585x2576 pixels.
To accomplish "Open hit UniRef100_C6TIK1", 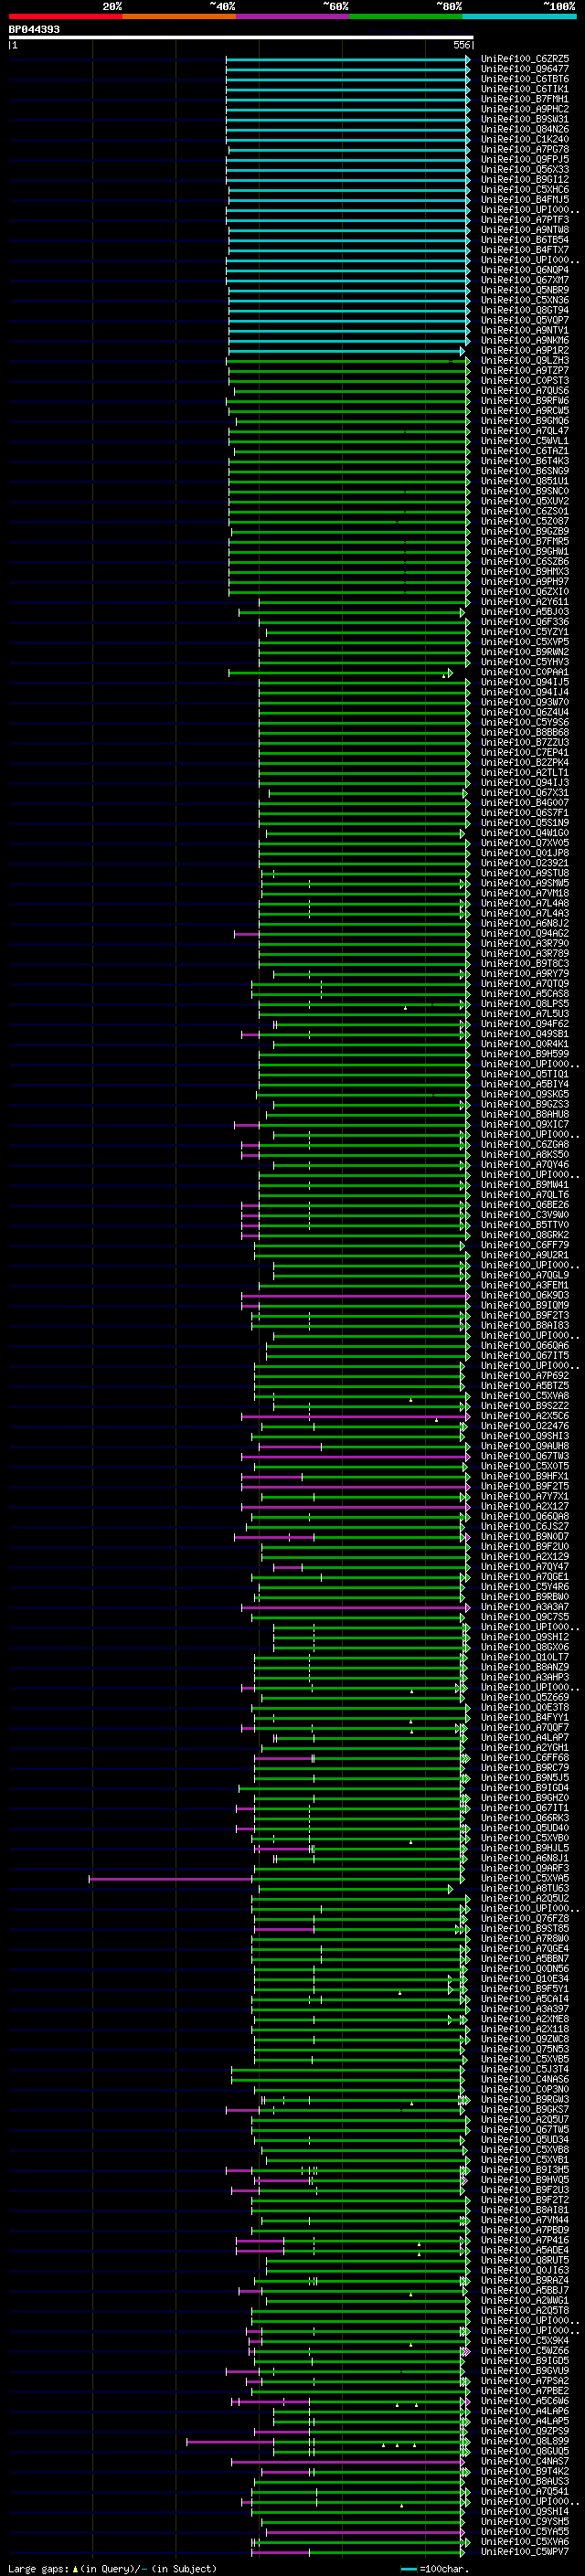I will click(x=525, y=89).
